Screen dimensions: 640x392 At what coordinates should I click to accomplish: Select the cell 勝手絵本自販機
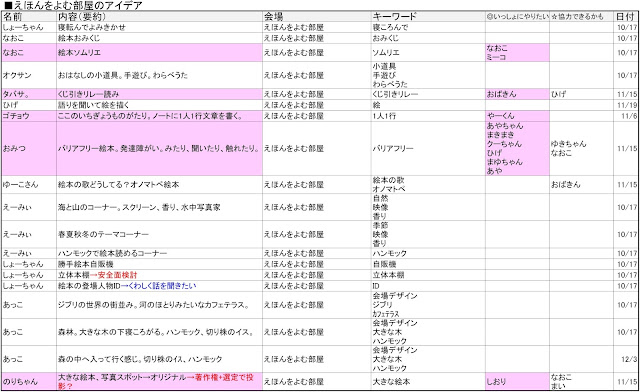[159, 264]
